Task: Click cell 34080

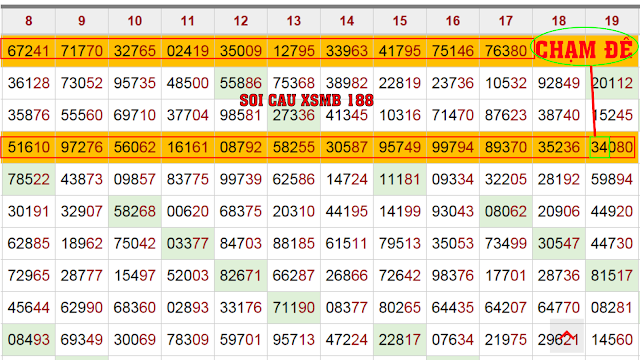Action: click(612, 147)
